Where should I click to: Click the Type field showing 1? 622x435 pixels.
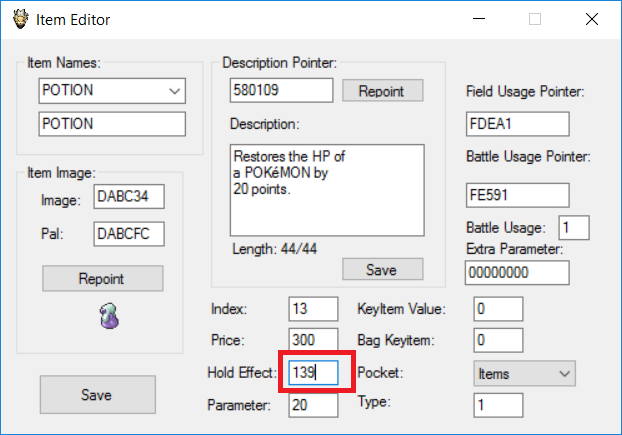(x=498, y=405)
